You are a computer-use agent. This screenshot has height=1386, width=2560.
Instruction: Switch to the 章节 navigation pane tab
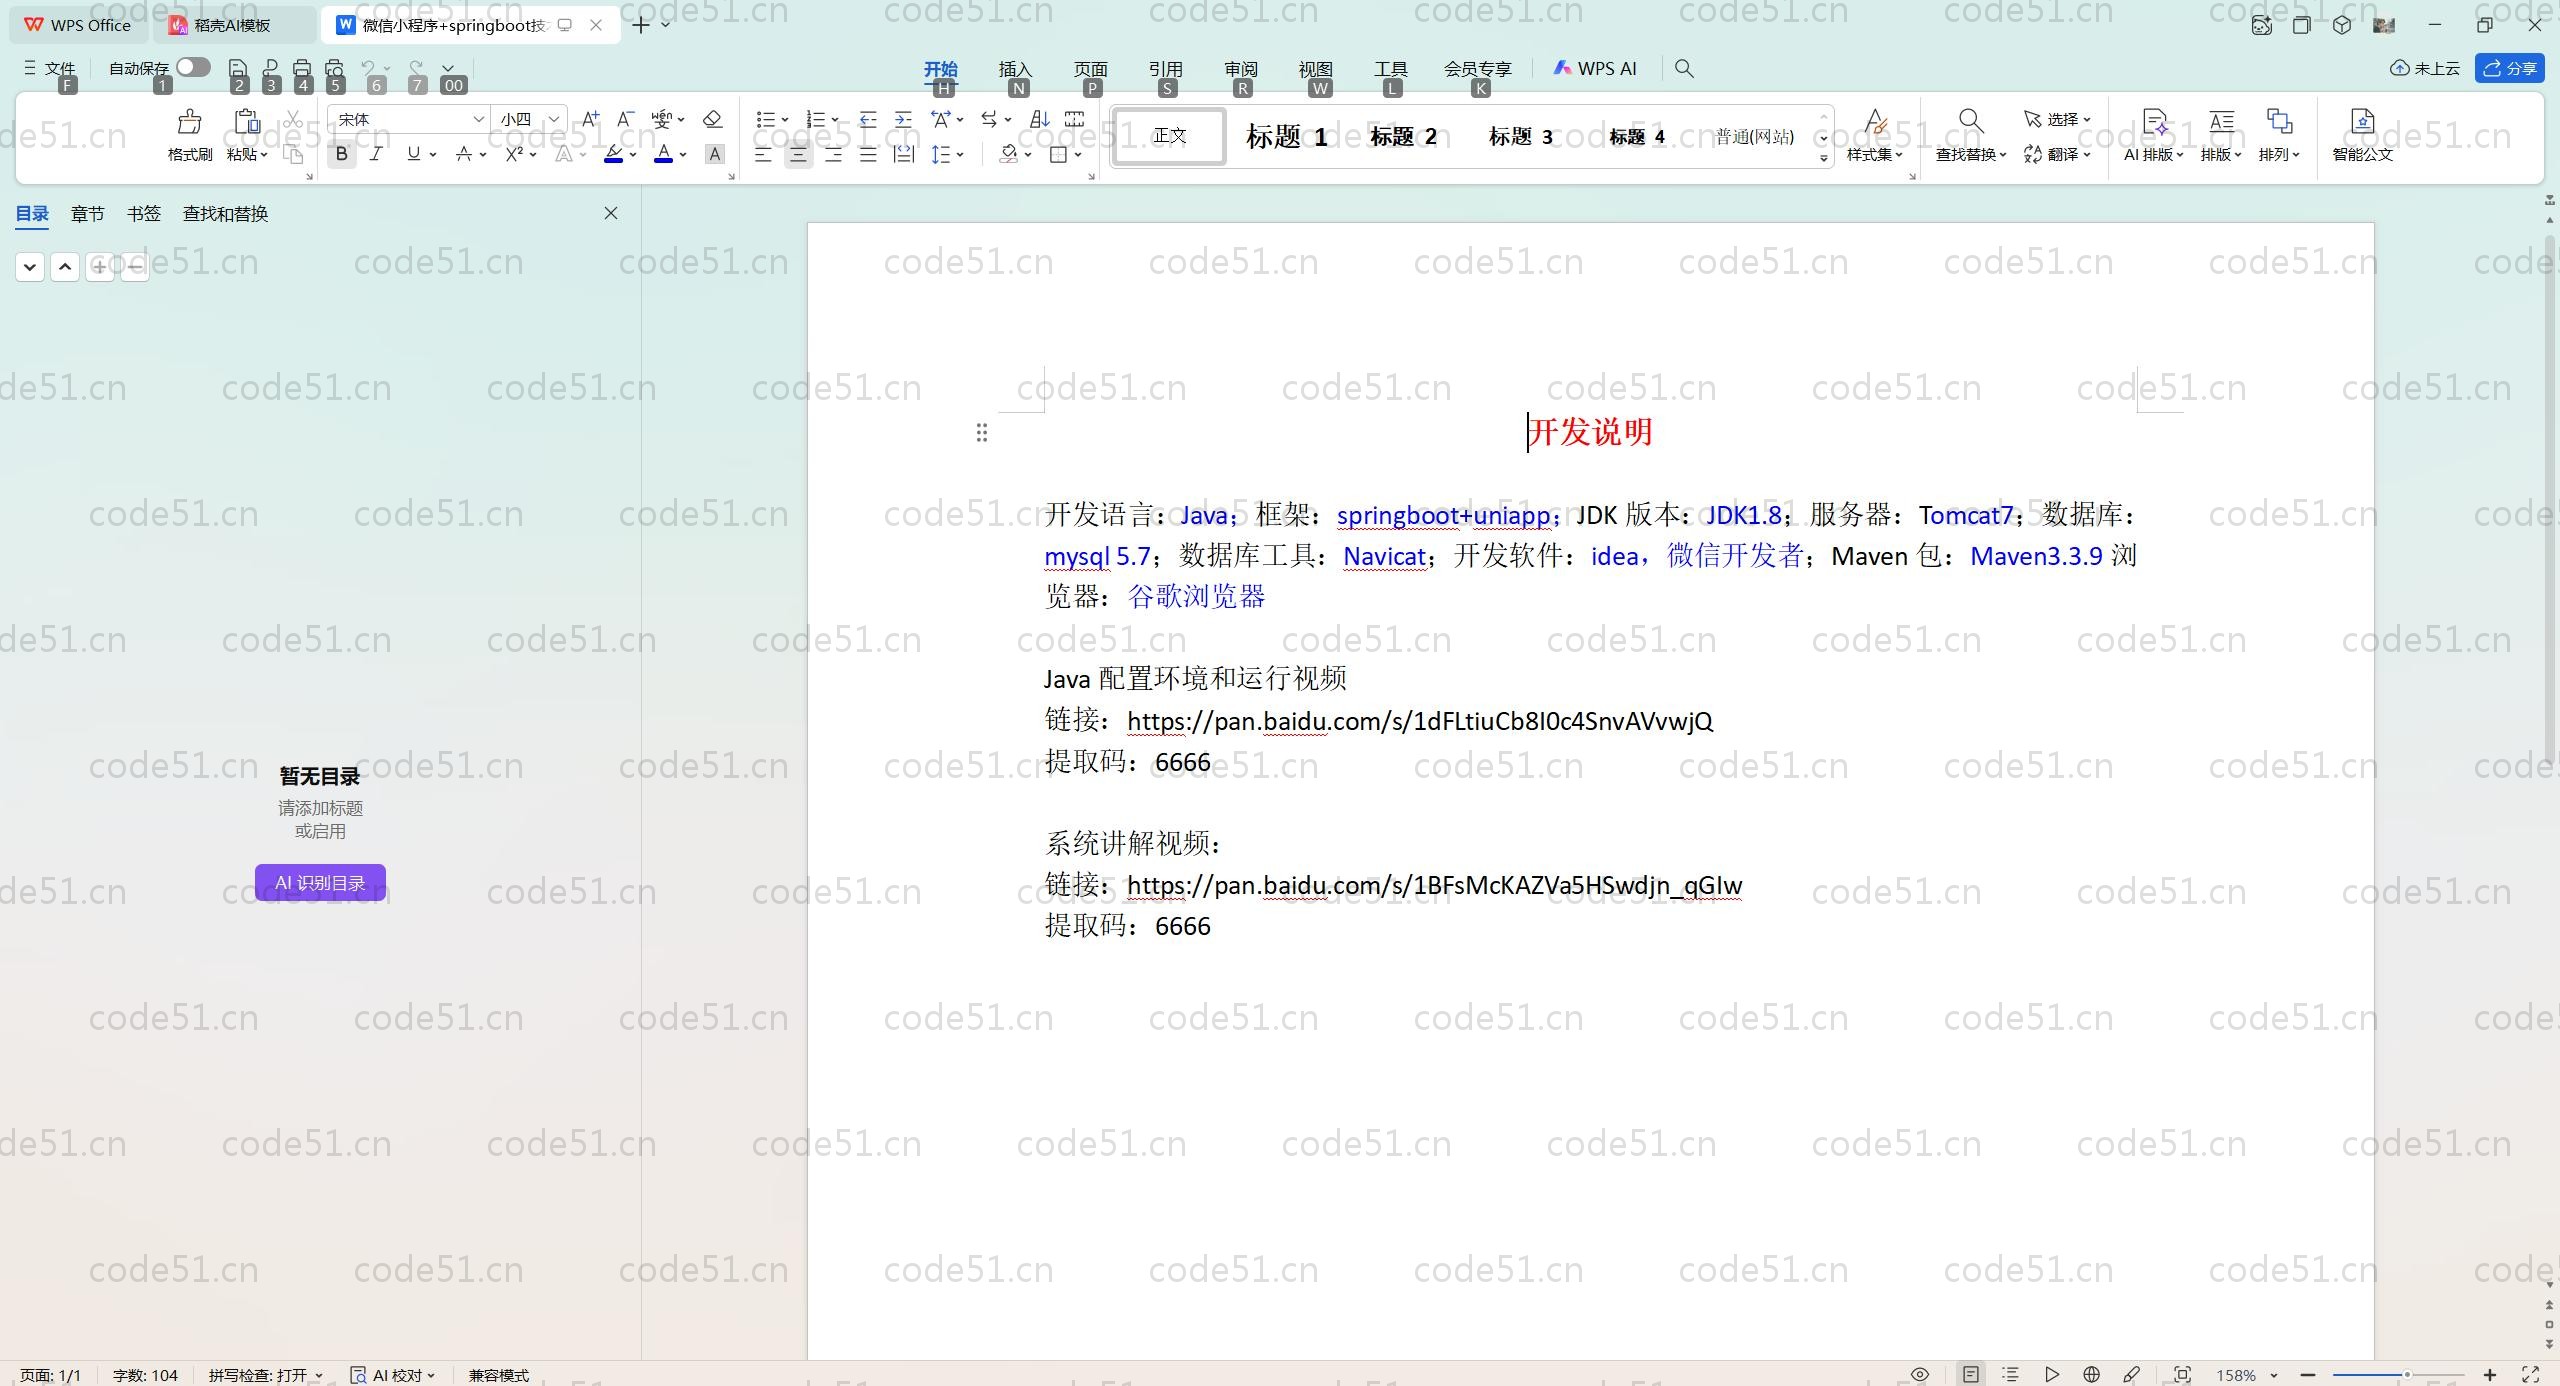(87, 213)
